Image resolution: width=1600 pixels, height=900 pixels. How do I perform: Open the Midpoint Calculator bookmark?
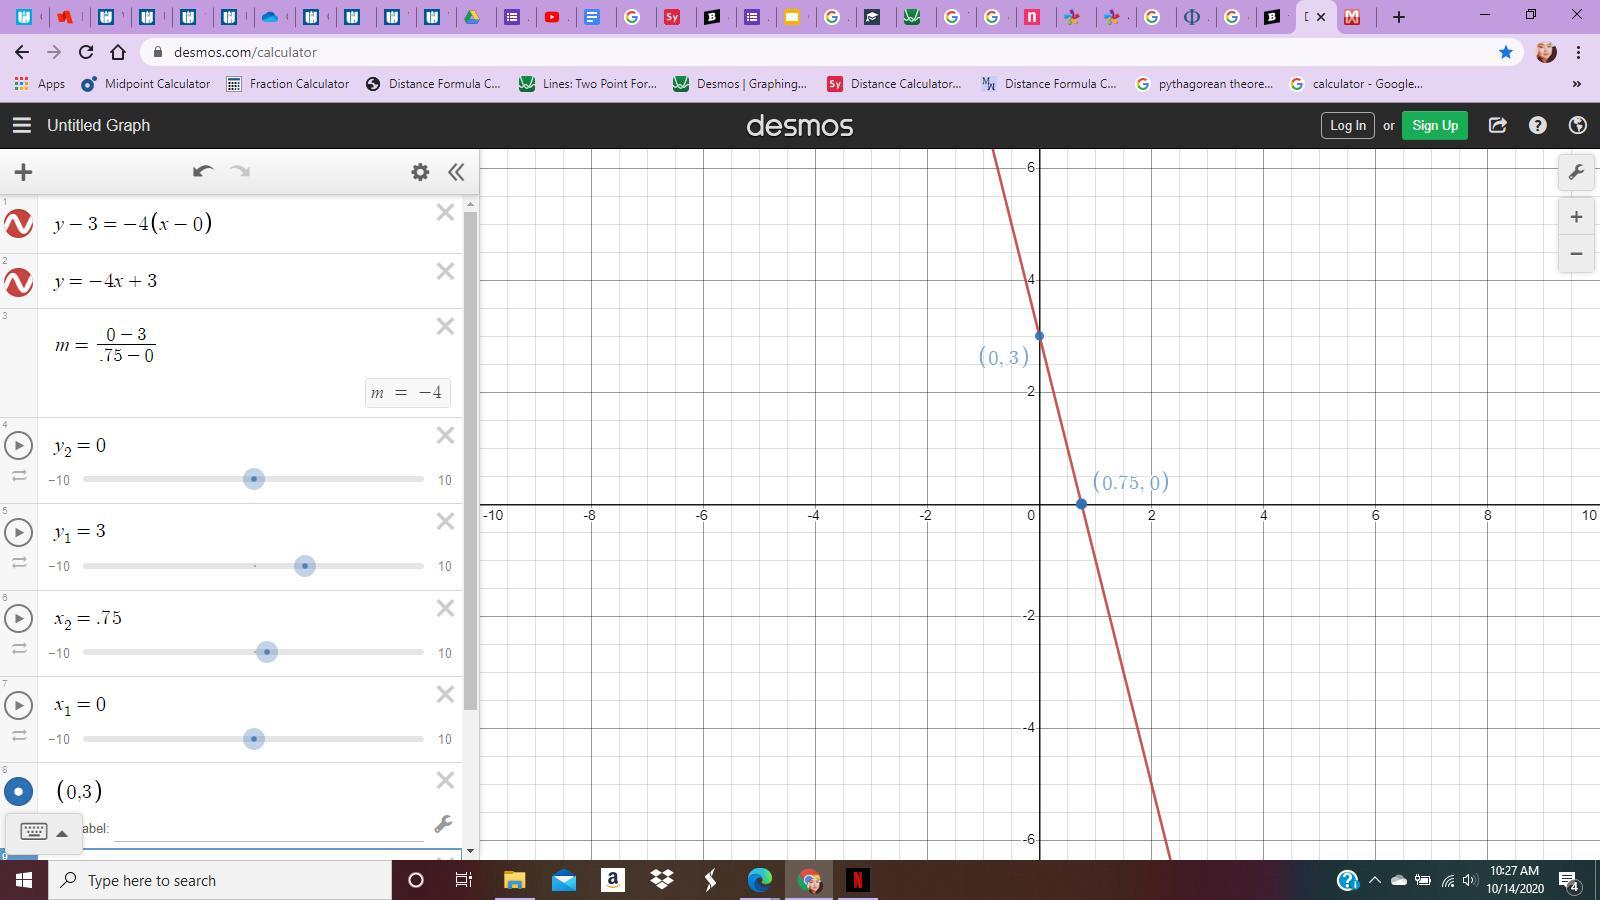click(146, 84)
